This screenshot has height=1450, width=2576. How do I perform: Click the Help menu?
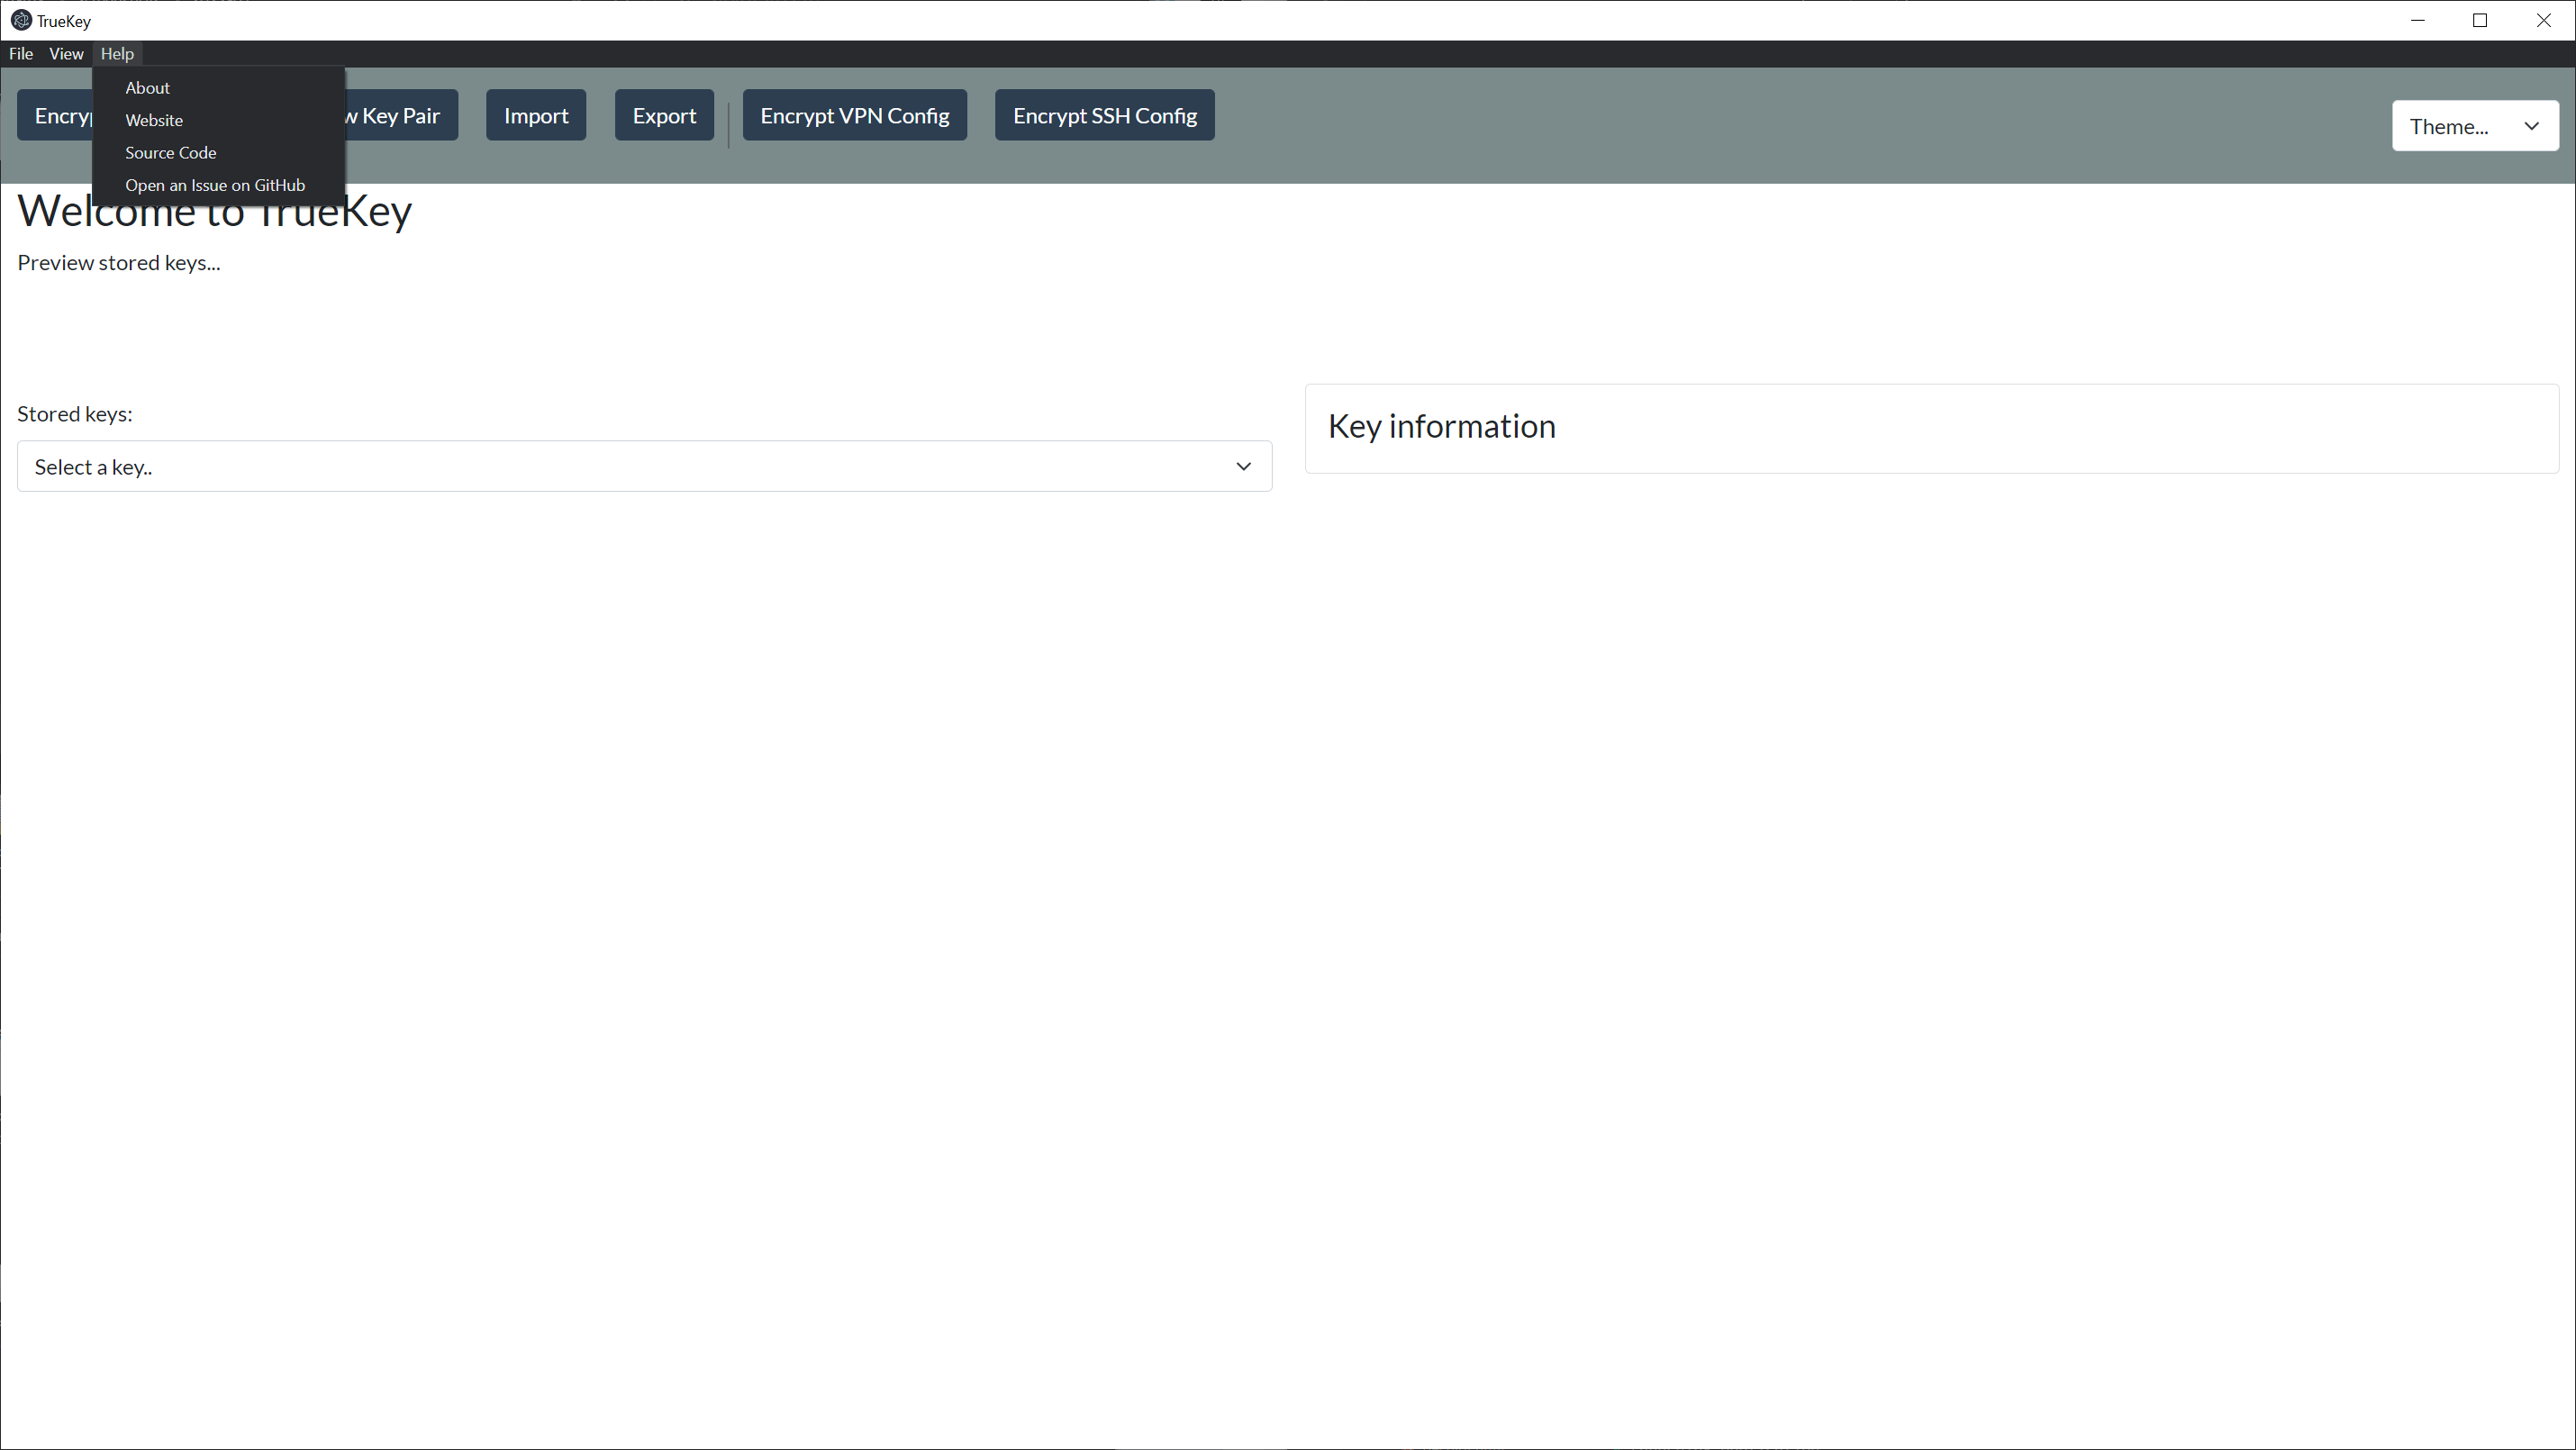coord(117,53)
